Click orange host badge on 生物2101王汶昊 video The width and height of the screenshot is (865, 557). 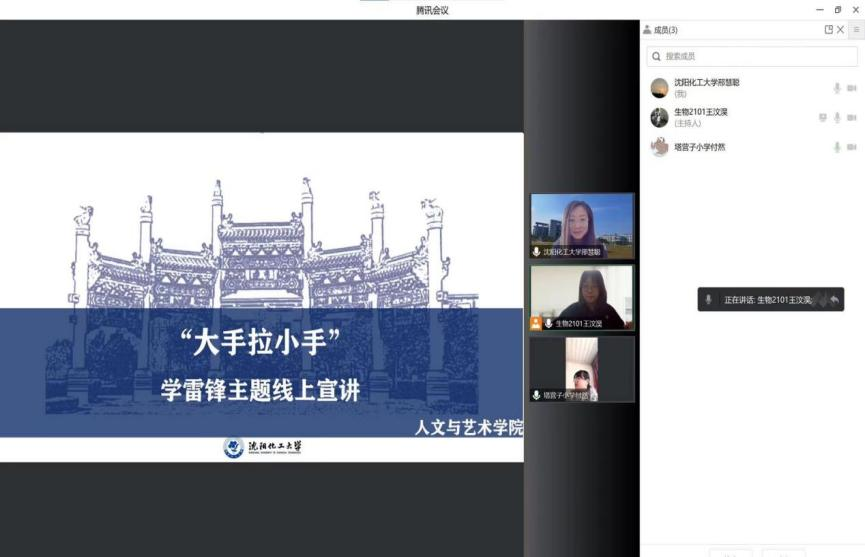pyautogui.click(x=536, y=323)
